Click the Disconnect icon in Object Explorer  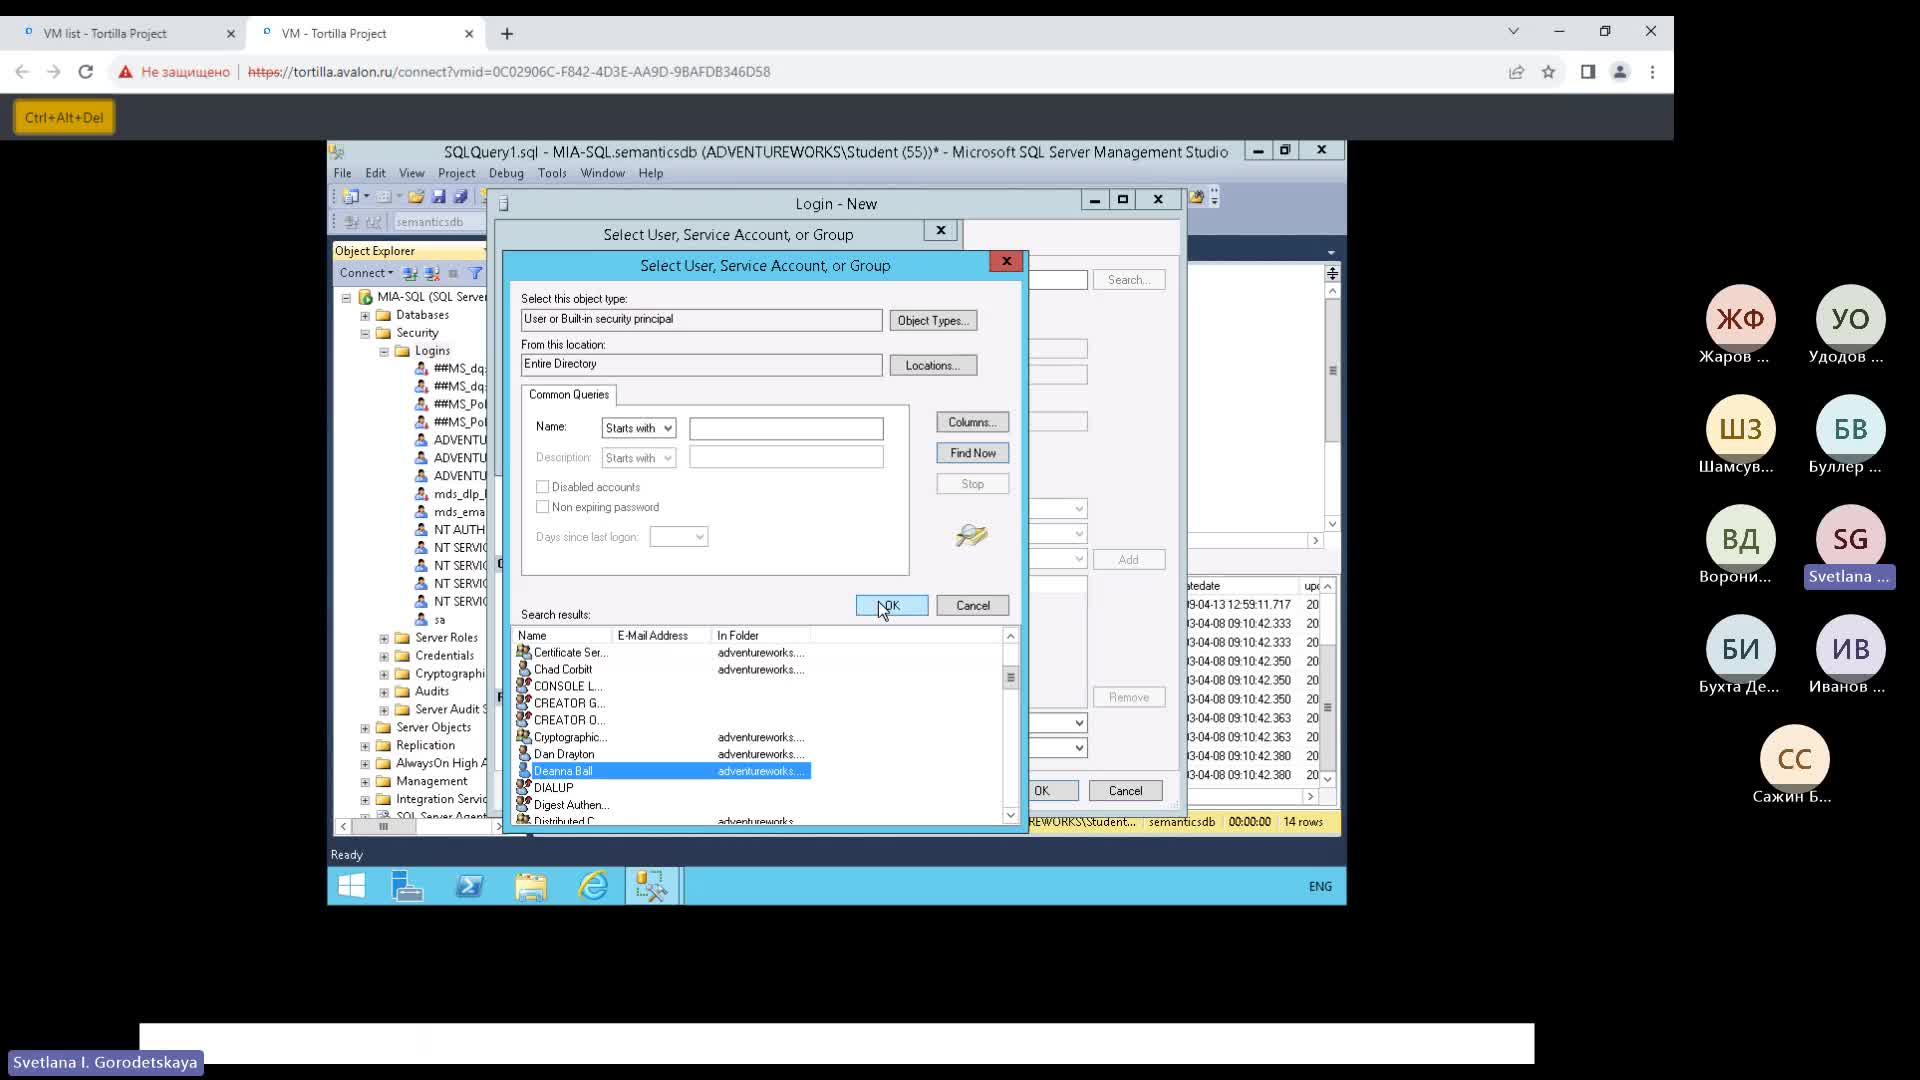click(432, 273)
